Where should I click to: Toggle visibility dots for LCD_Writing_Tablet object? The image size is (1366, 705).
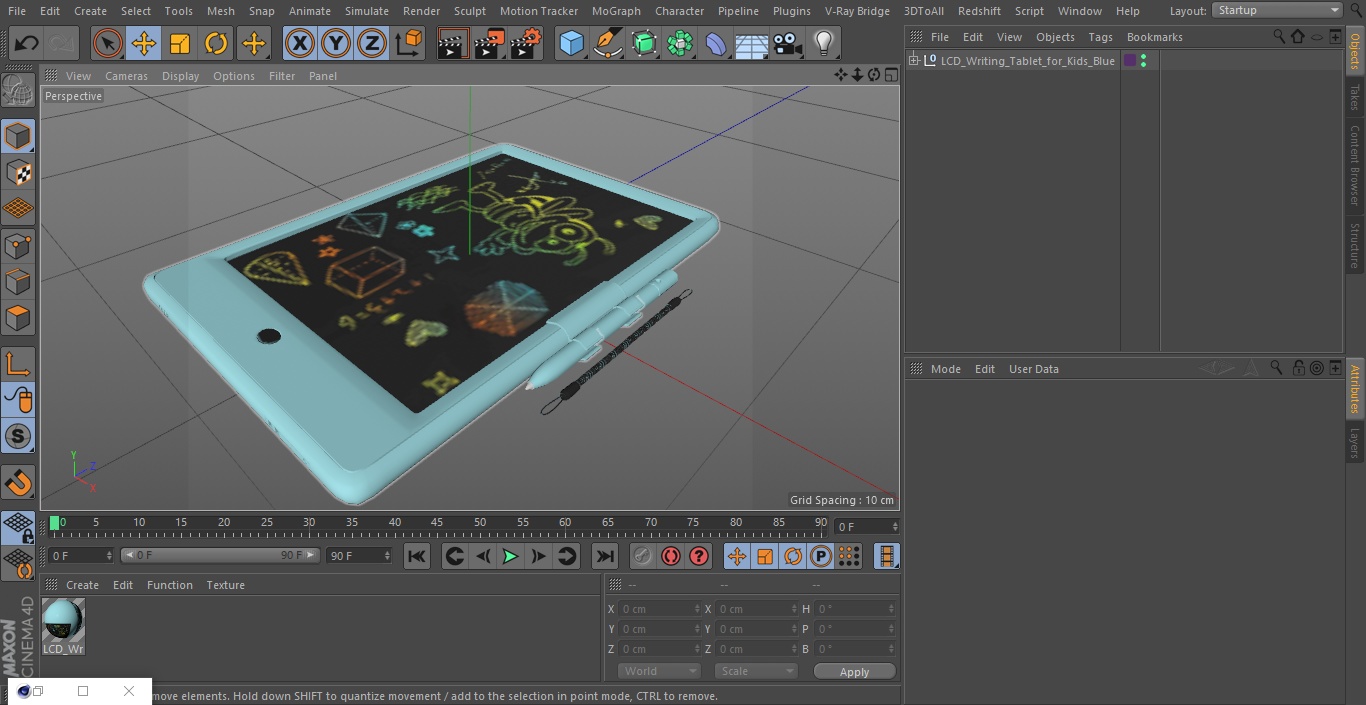[1143, 61]
